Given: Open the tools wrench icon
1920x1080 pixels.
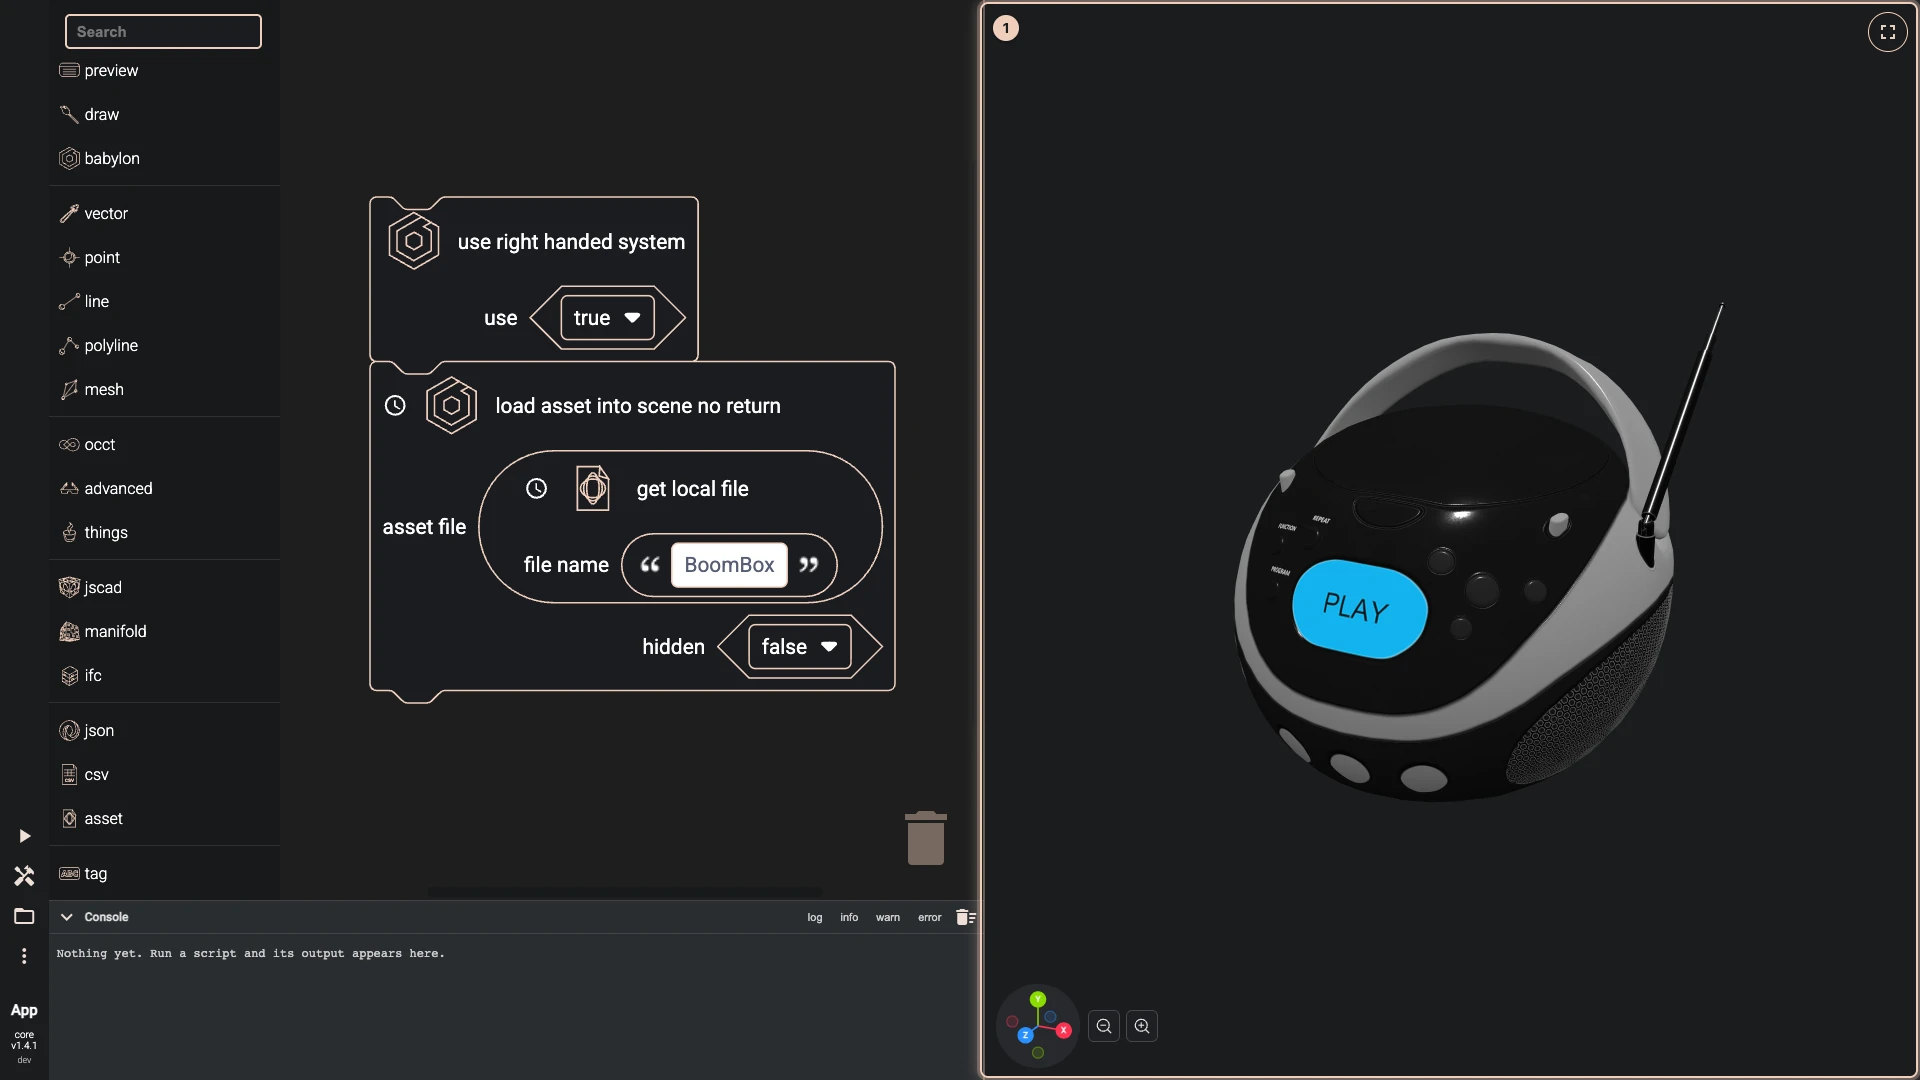Looking at the screenshot, I should click(x=24, y=876).
